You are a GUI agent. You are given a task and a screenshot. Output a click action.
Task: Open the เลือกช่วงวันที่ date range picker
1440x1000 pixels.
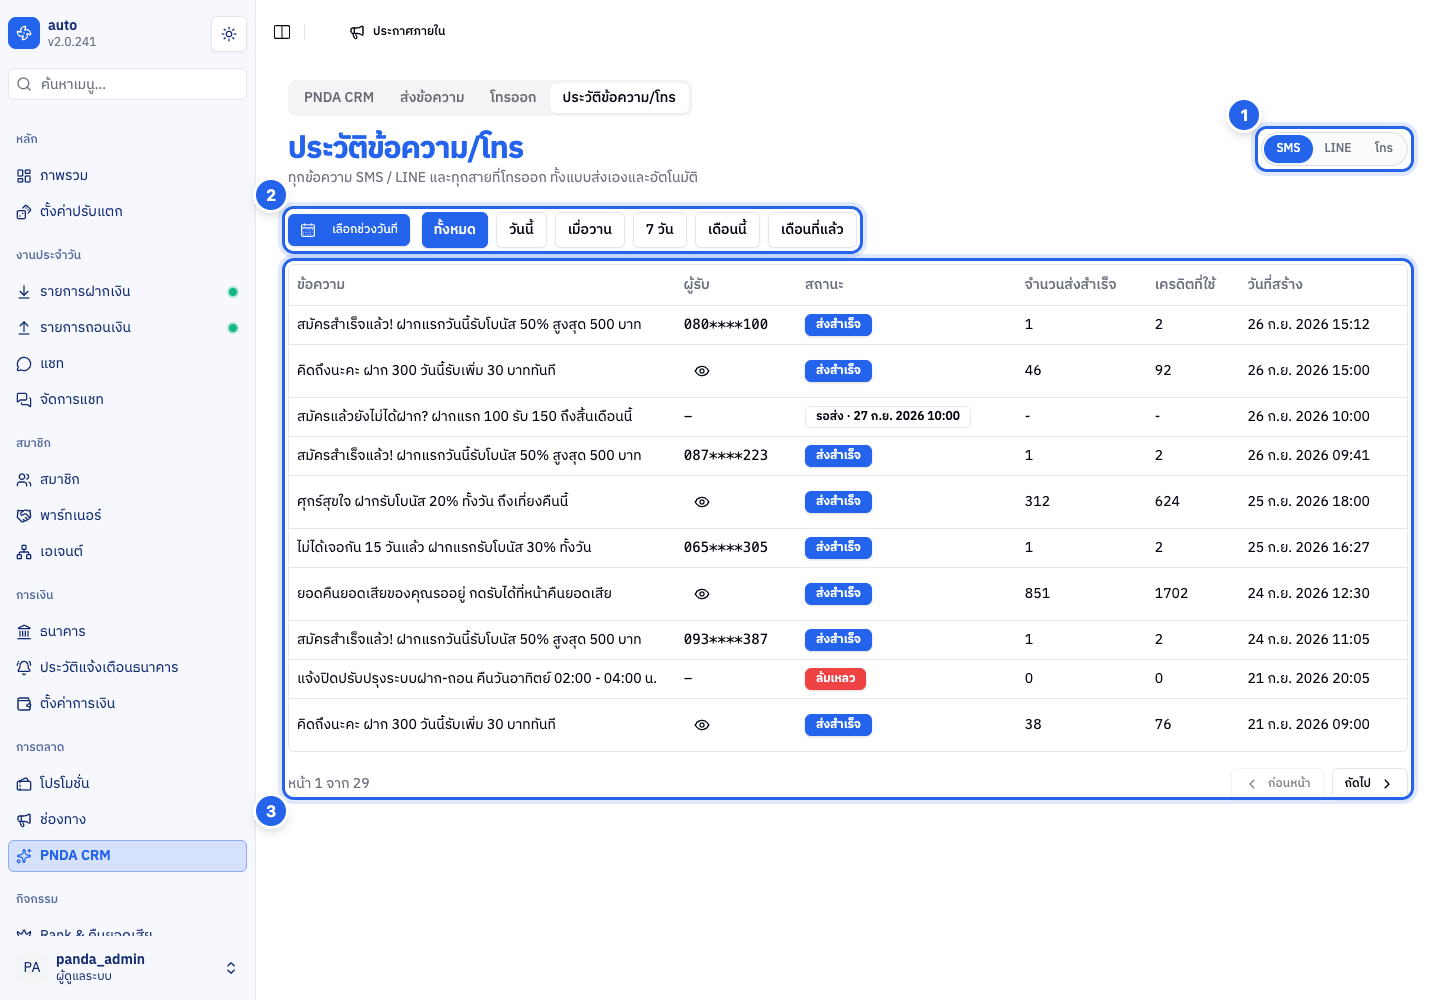[x=349, y=230]
